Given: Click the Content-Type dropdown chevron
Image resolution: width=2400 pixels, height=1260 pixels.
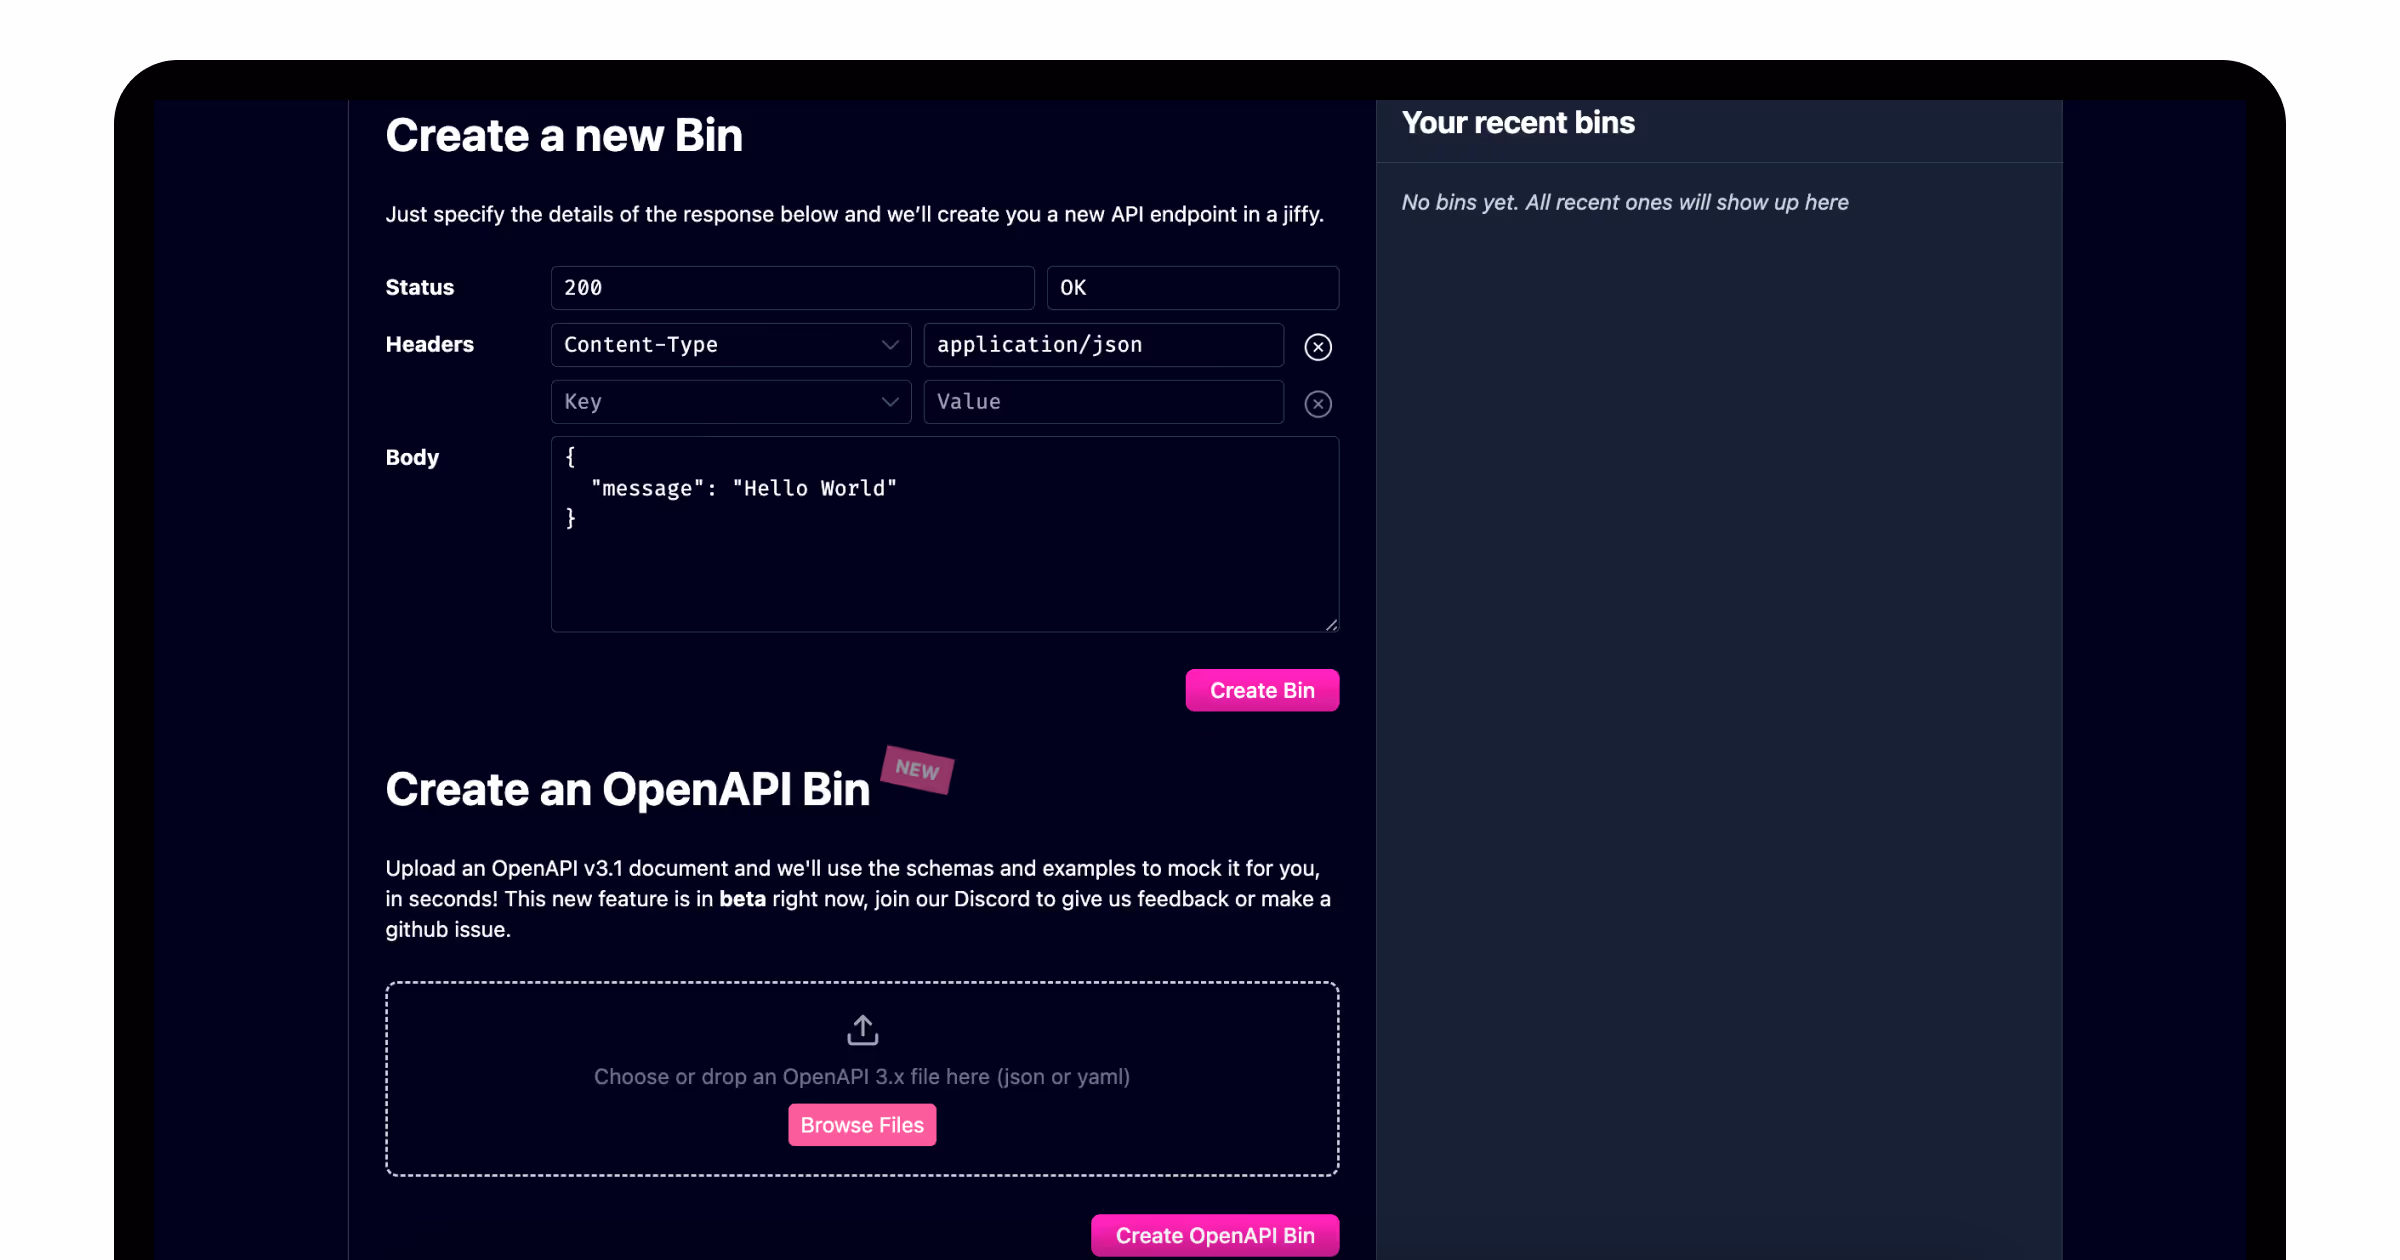Looking at the screenshot, I should pos(889,345).
